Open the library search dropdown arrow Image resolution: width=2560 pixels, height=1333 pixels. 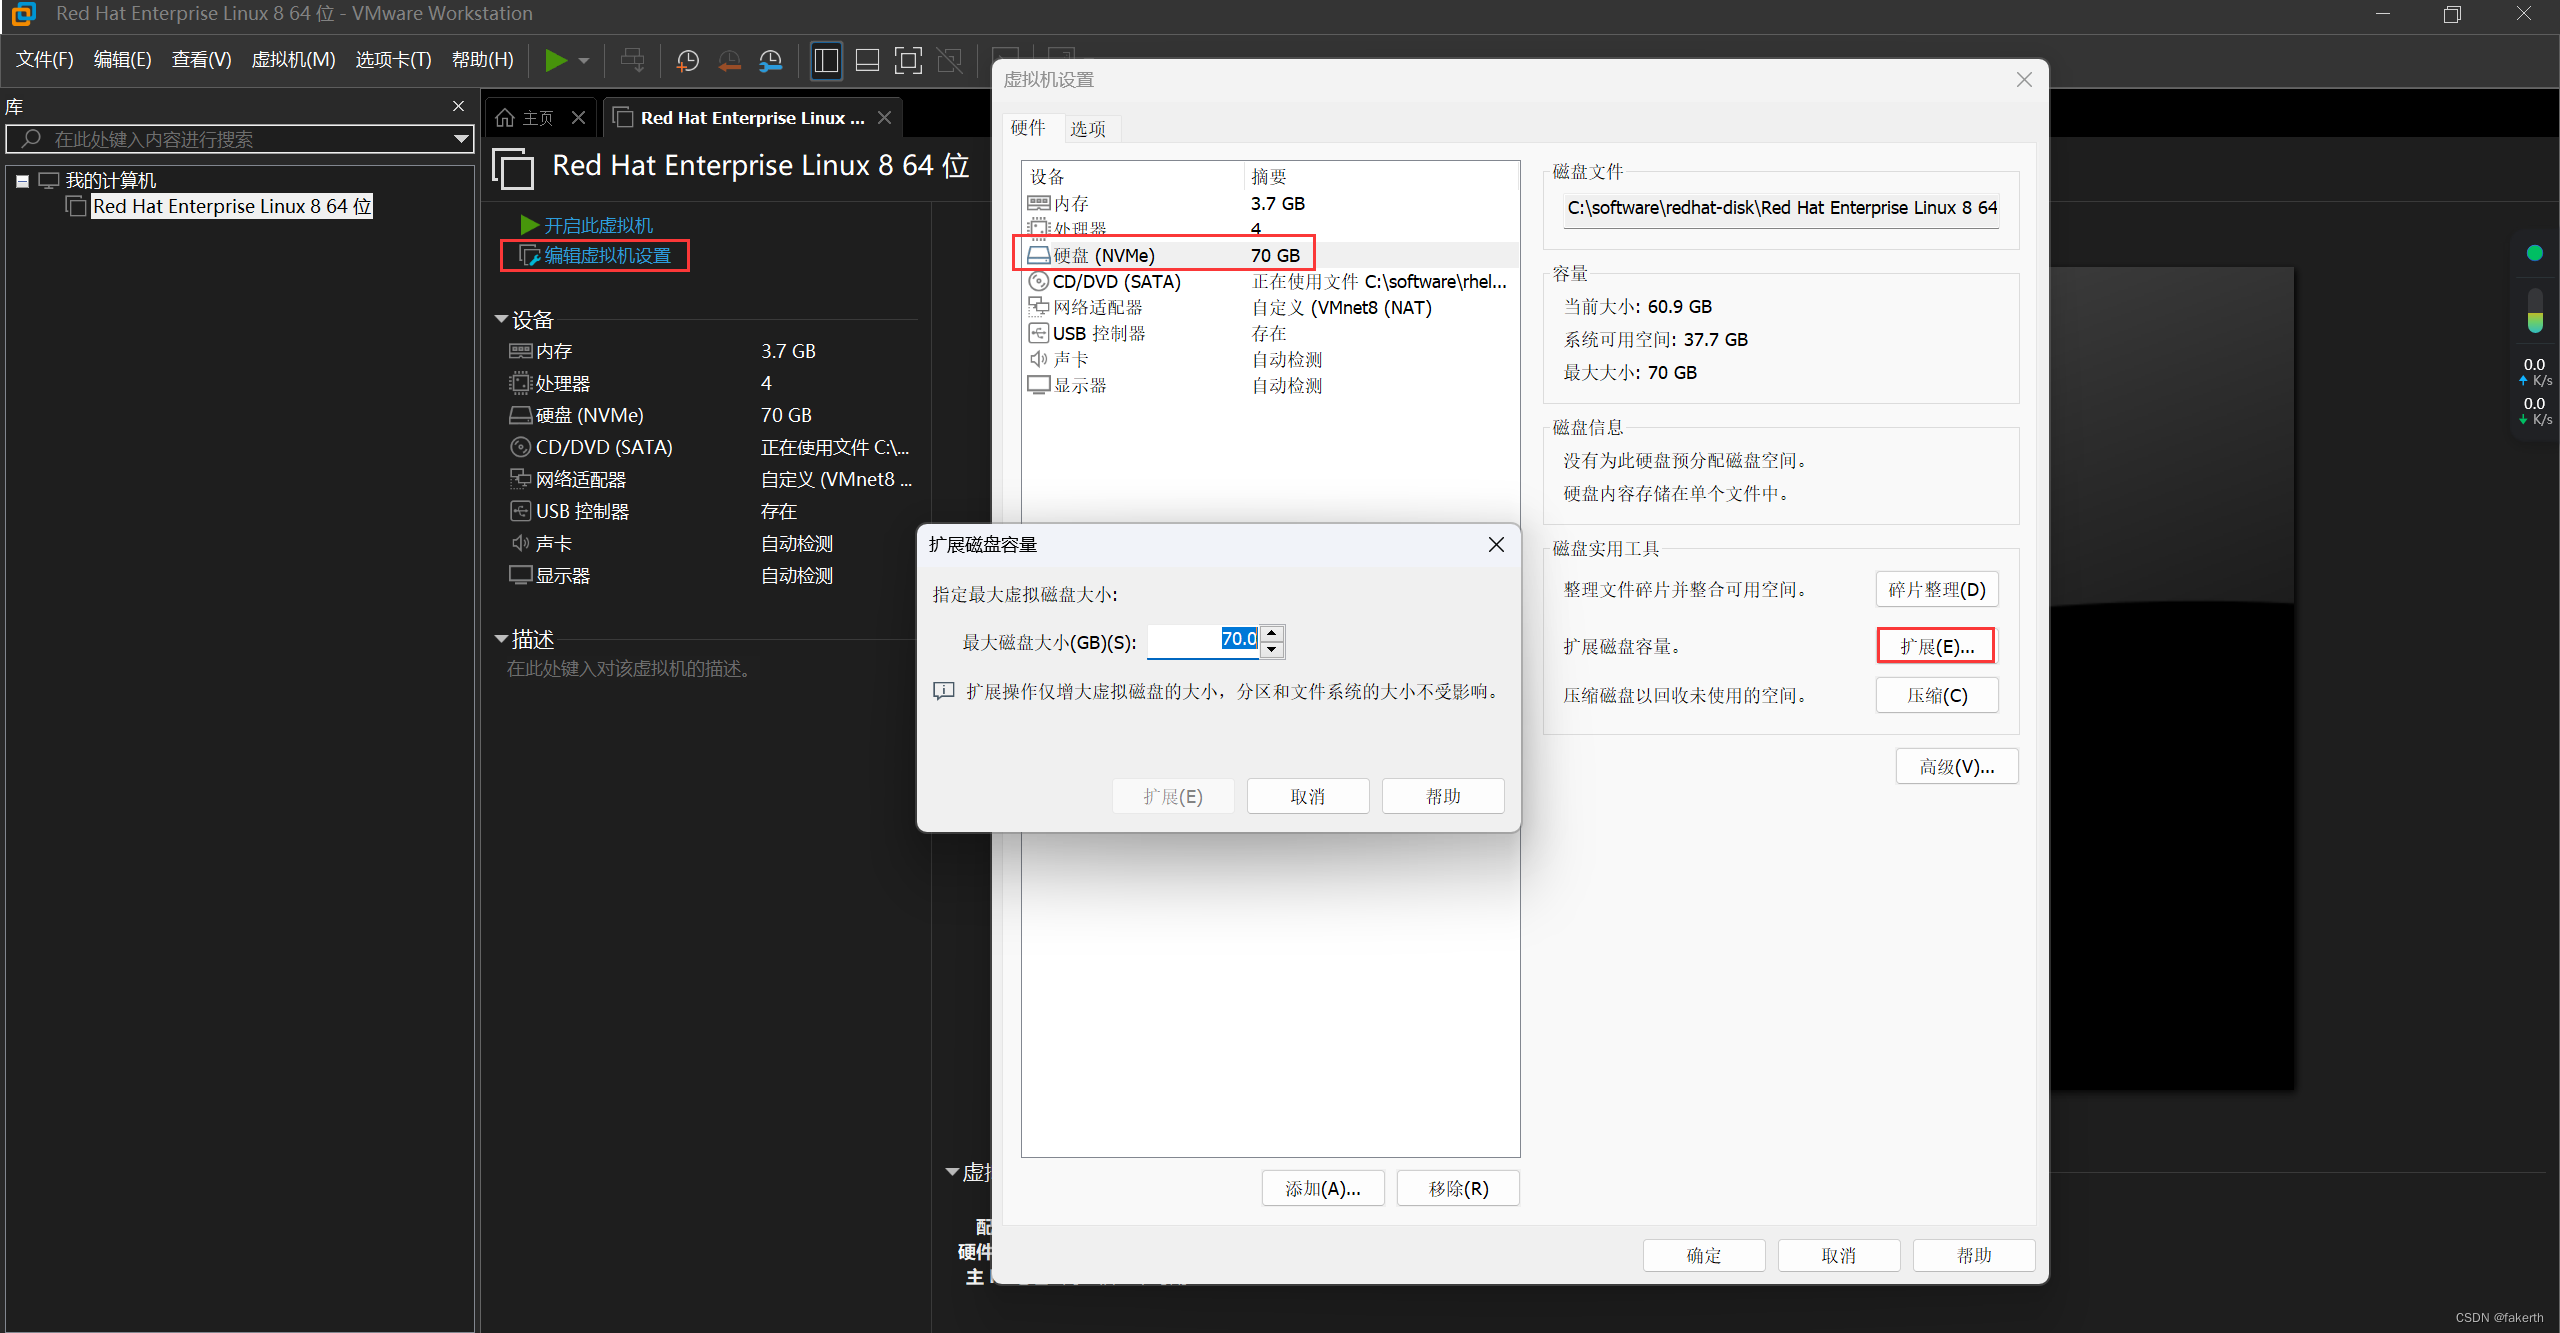coord(460,139)
